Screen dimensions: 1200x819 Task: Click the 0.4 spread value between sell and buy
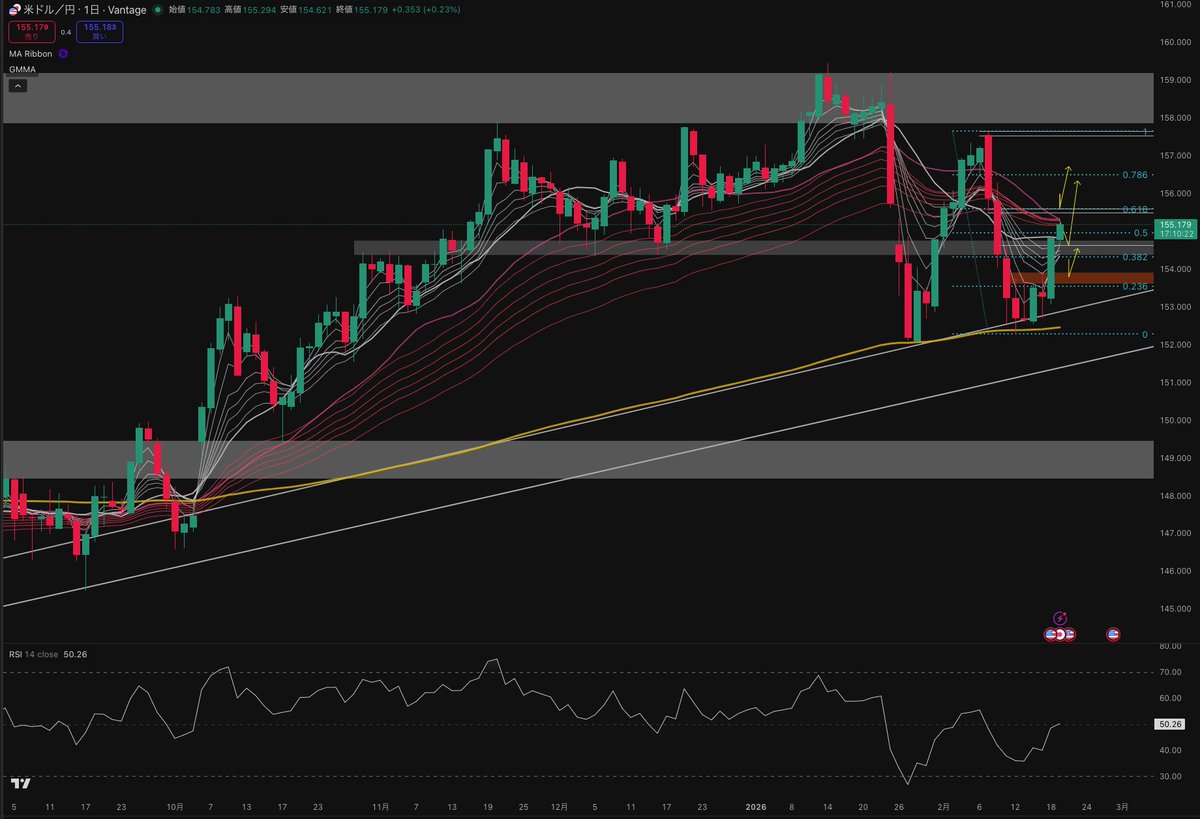tap(66, 32)
